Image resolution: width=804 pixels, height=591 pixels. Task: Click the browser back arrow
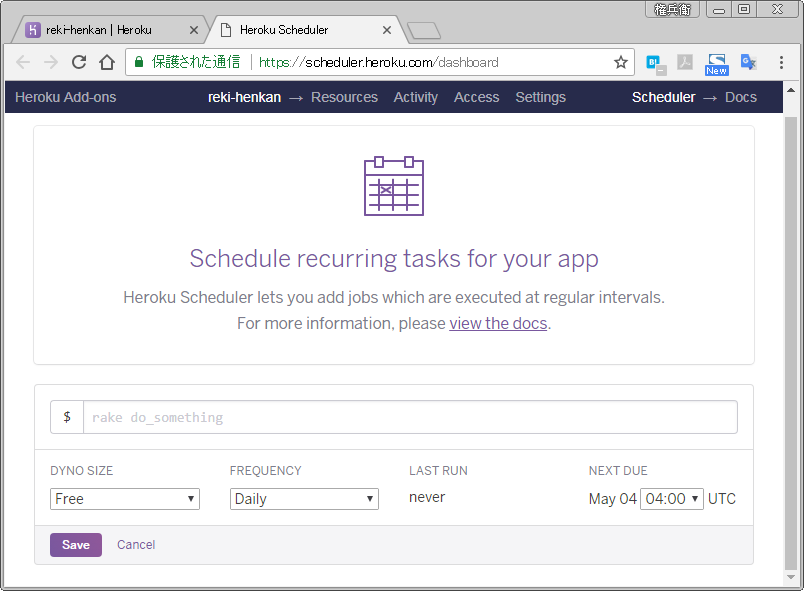tap(23, 63)
